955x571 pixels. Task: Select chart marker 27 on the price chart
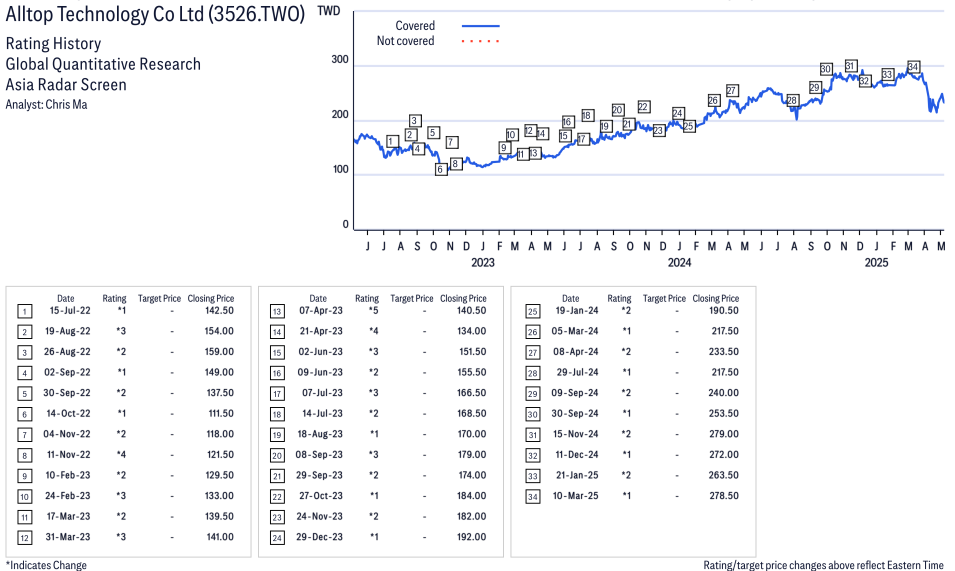(x=732, y=90)
